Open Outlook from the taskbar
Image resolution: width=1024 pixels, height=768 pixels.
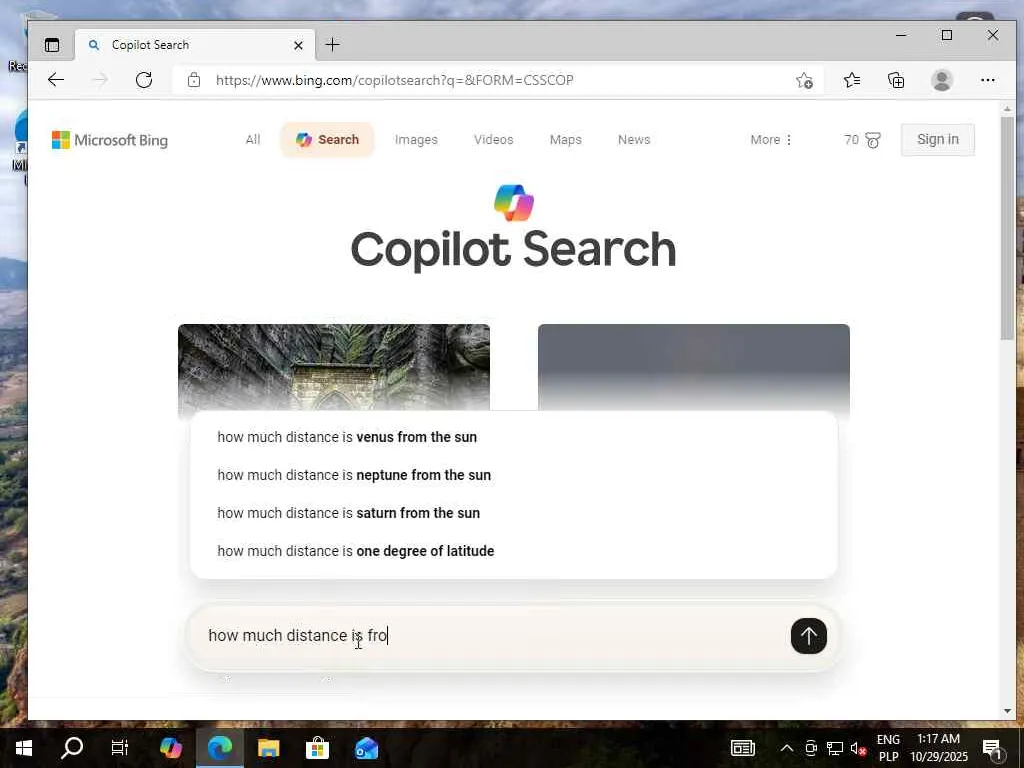point(366,748)
